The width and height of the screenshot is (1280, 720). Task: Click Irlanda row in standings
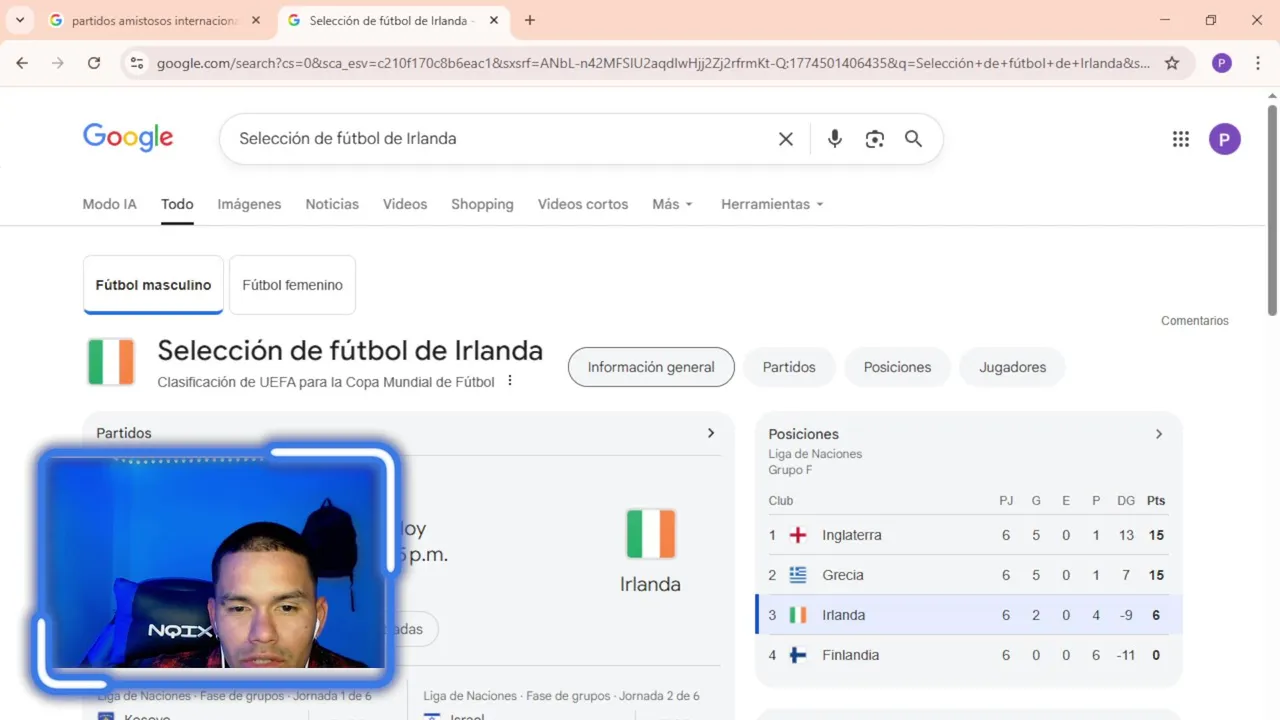968,615
